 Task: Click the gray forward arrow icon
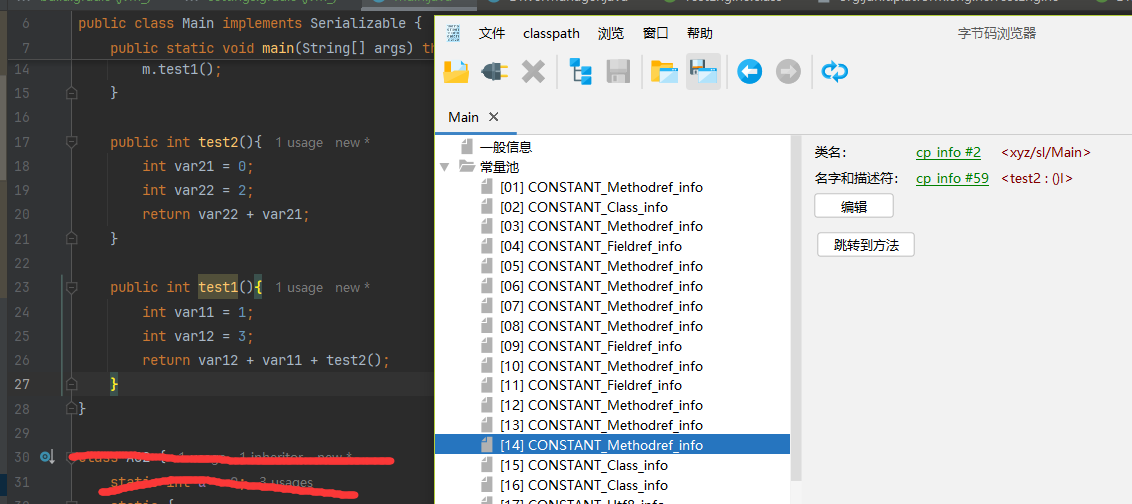(x=788, y=72)
